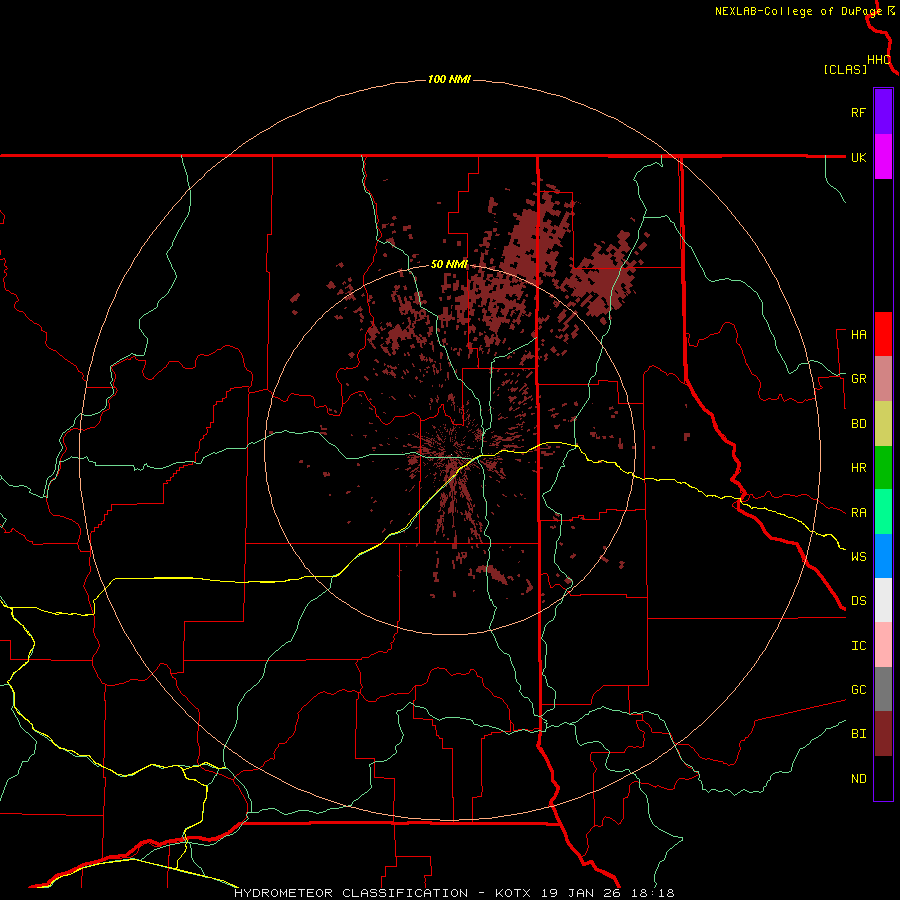Screen dimensions: 900x900
Task: Click the [CLAS] legend header
Action: [845, 69]
